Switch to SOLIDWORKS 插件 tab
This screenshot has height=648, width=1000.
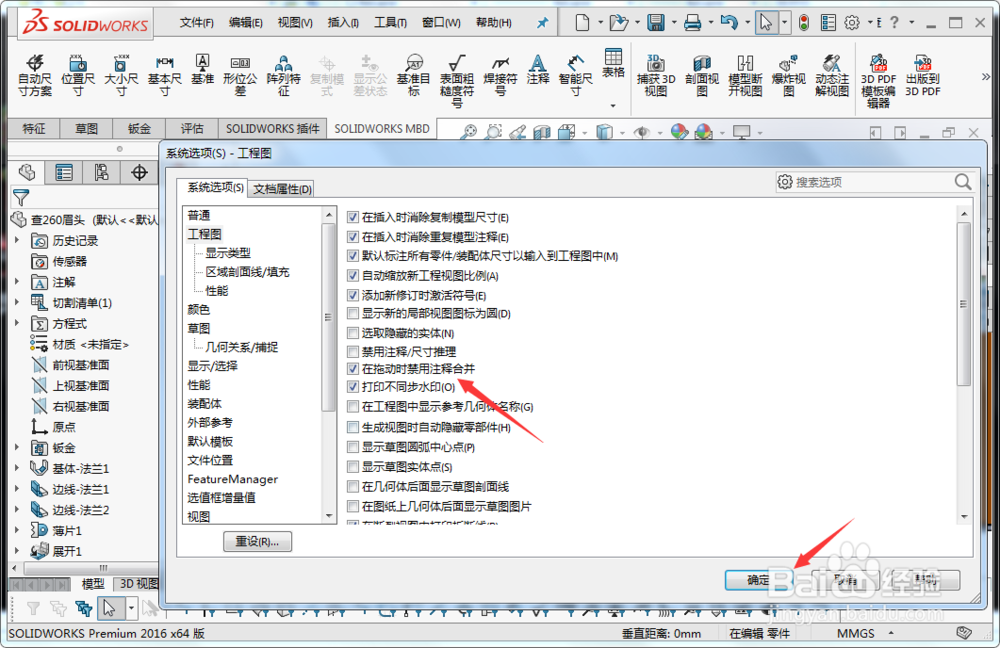coord(272,129)
